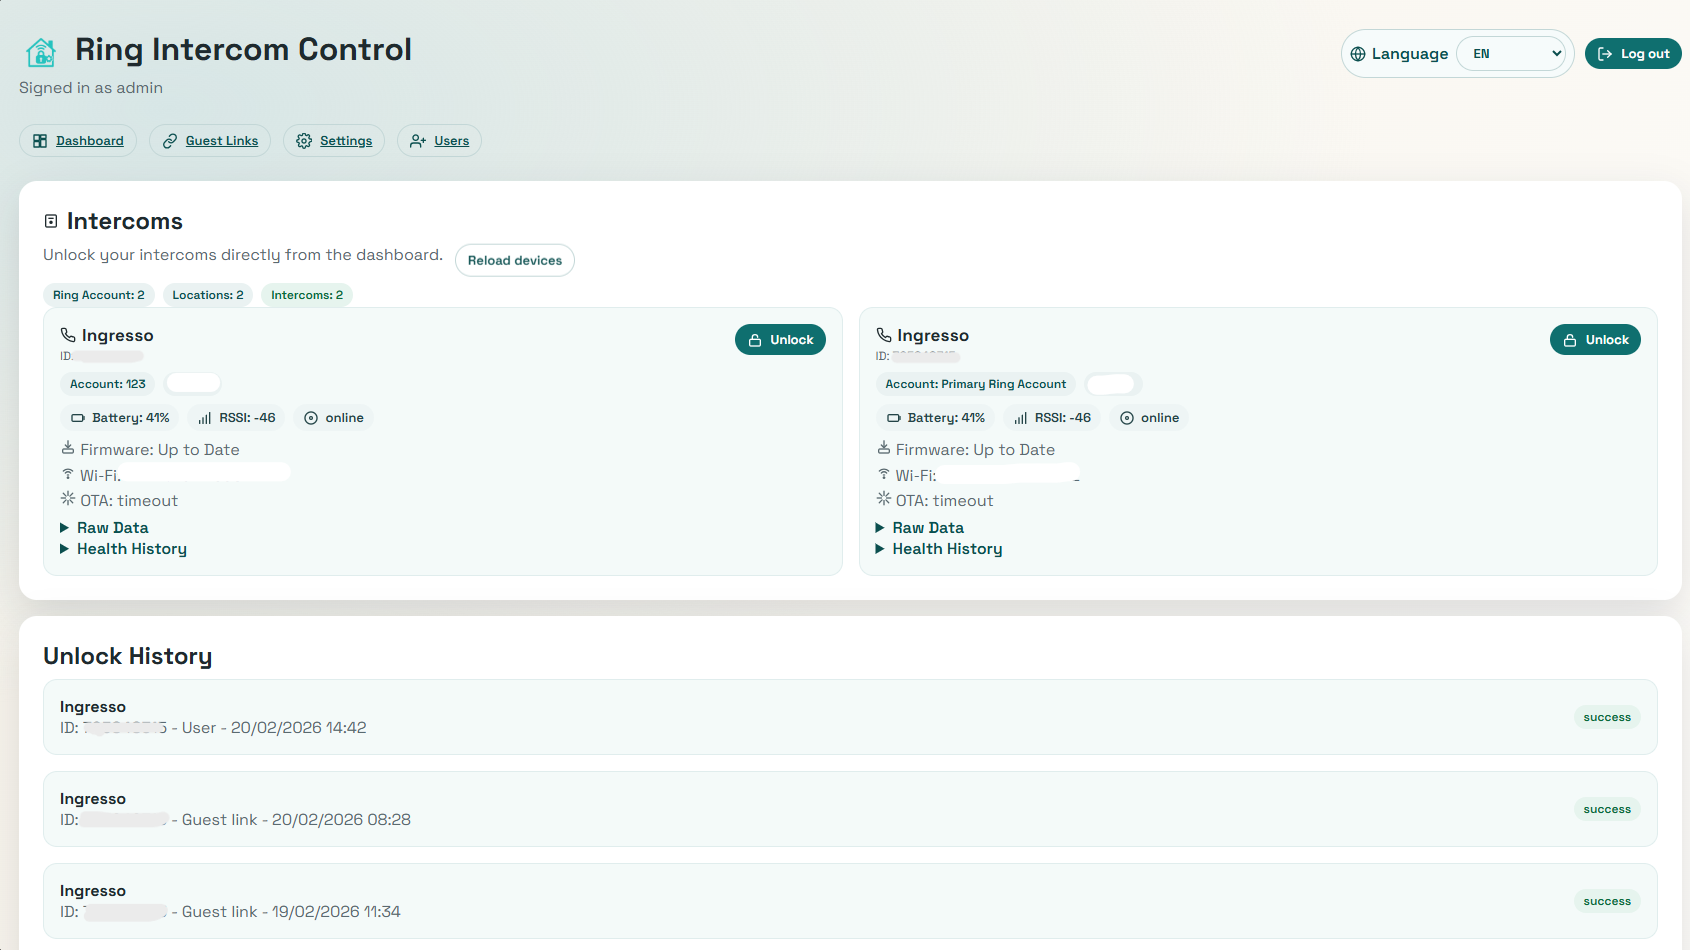Image resolution: width=1690 pixels, height=950 pixels.
Task: Open the Users section from the navigation
Action: point(439,140)
